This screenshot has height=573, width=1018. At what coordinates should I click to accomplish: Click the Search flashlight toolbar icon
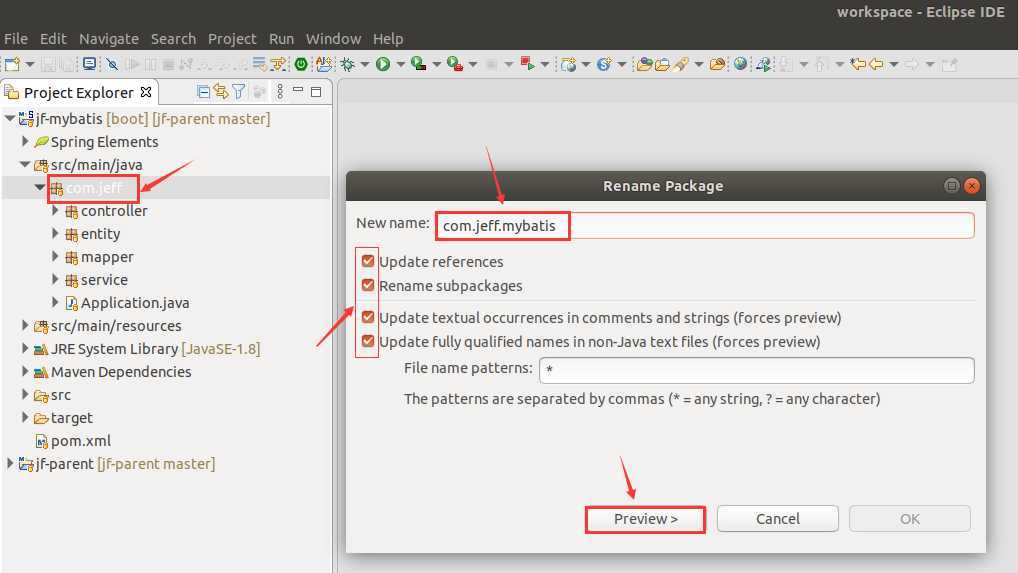point(680,64)
